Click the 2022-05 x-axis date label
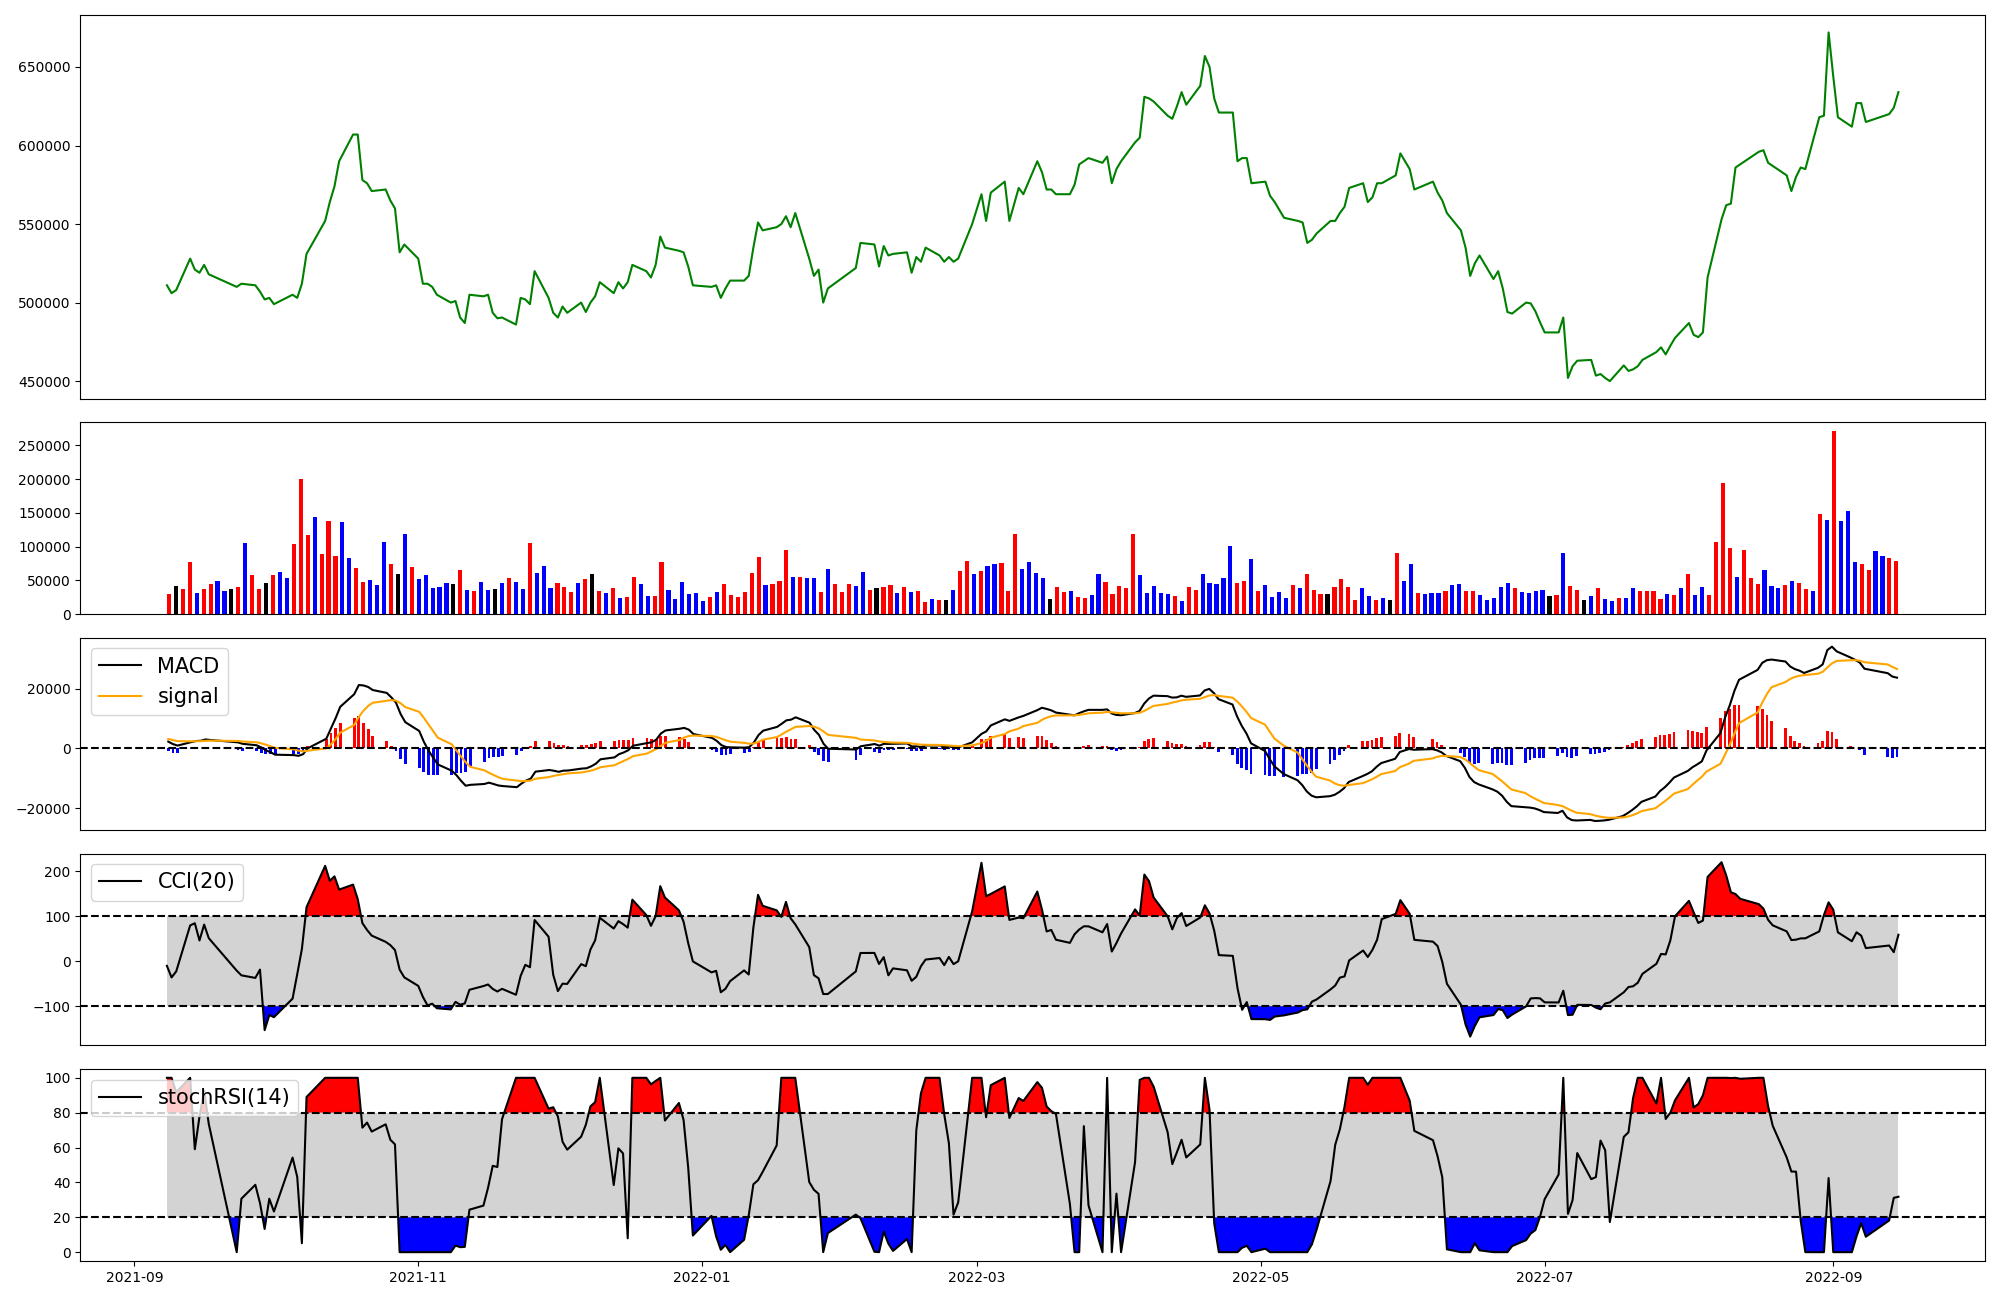Viewport: 2000px width, 1300px height. pyautogui.click(x=1260, y=1277)
